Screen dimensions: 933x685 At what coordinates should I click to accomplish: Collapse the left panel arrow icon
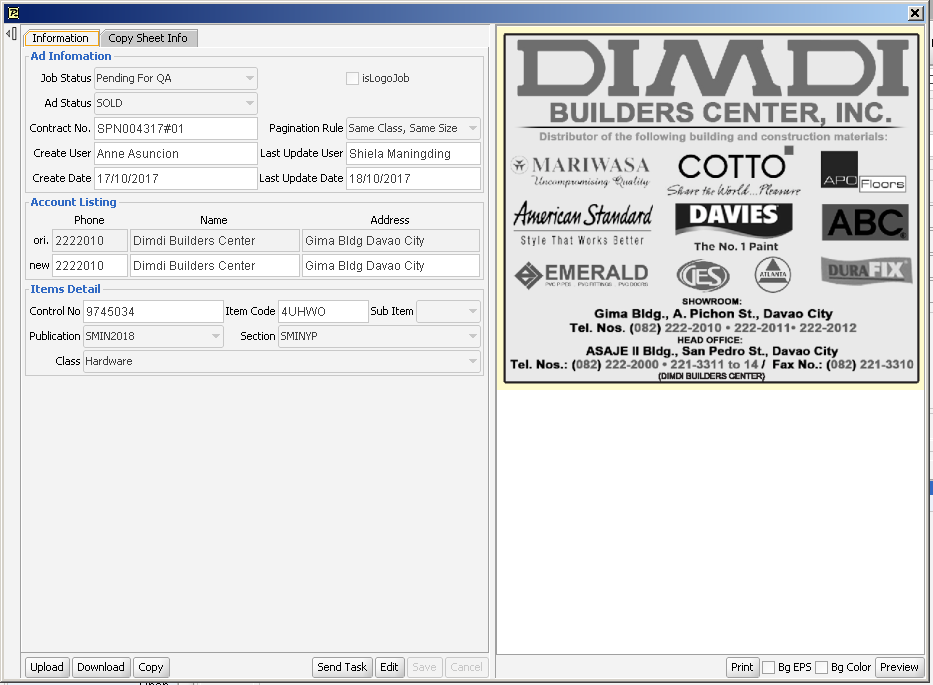[11, 34]
